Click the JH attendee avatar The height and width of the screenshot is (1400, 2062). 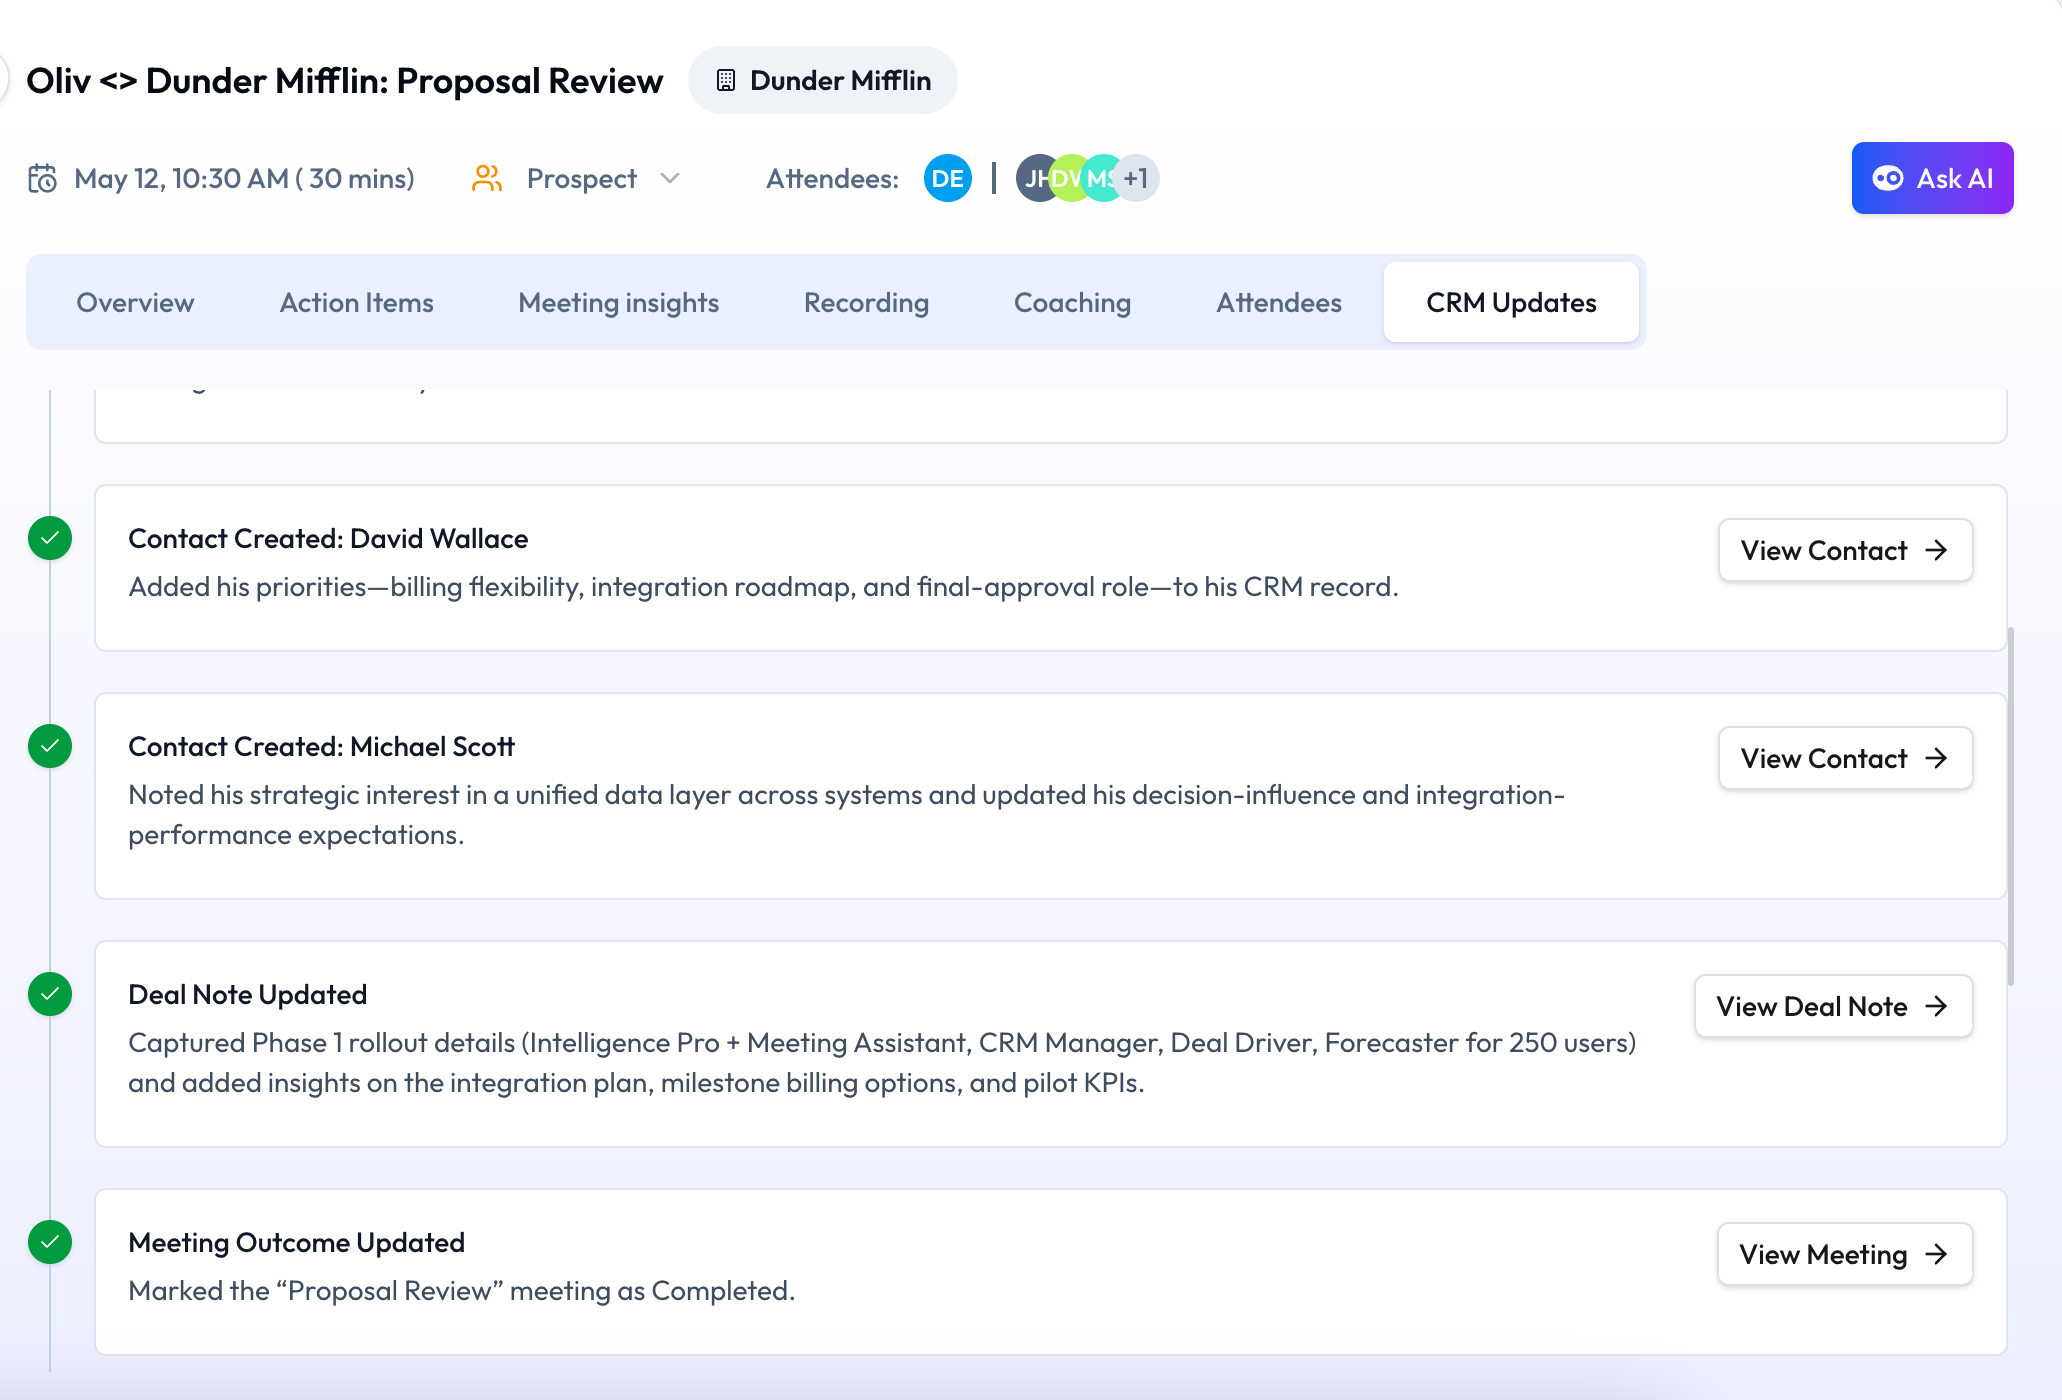click(x=1032, y=179)
